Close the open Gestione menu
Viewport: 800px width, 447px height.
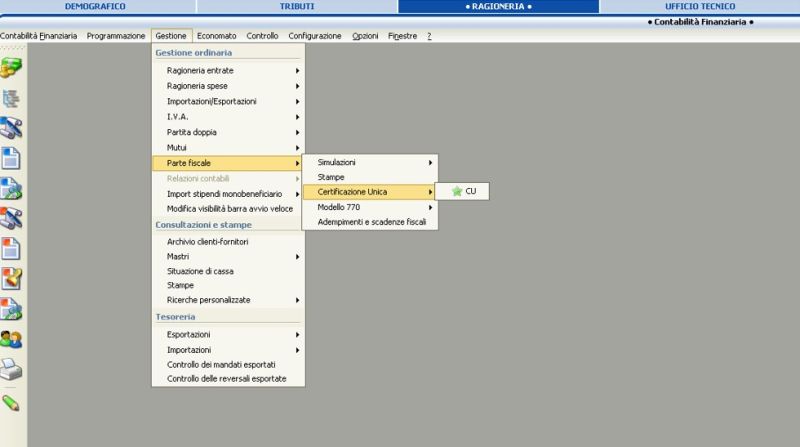click(x=171, y=36)
